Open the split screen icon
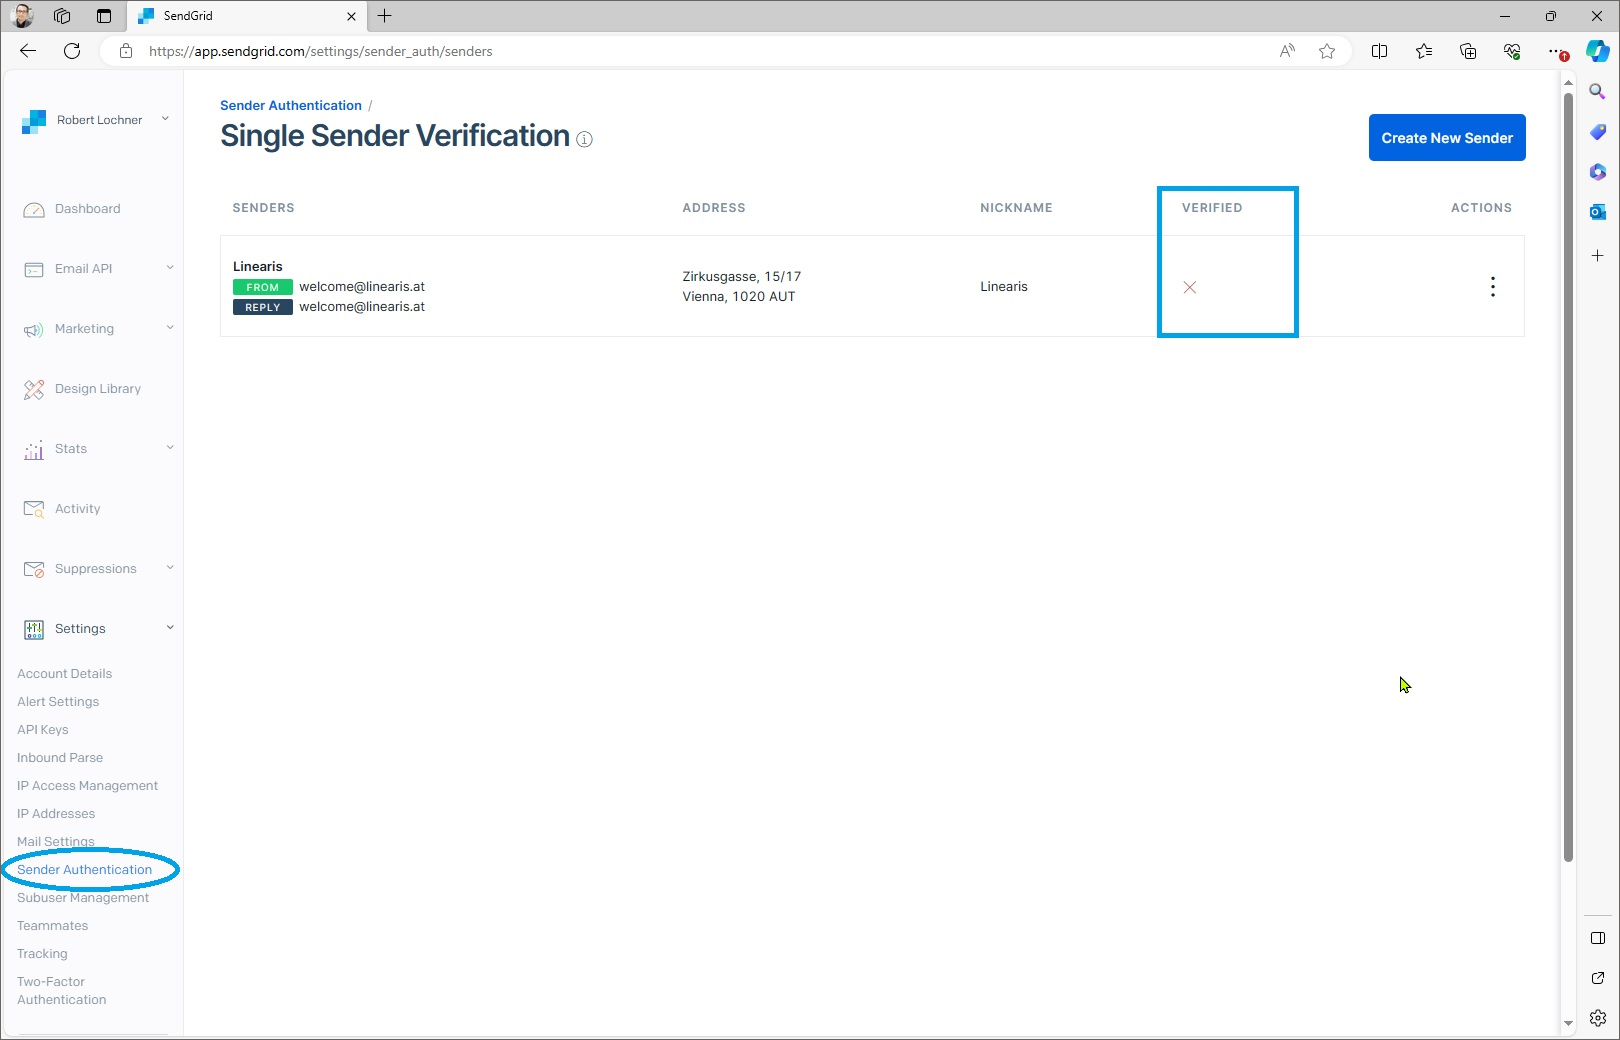This screenshot has width=1620, height=1040. click(1380, 51)
